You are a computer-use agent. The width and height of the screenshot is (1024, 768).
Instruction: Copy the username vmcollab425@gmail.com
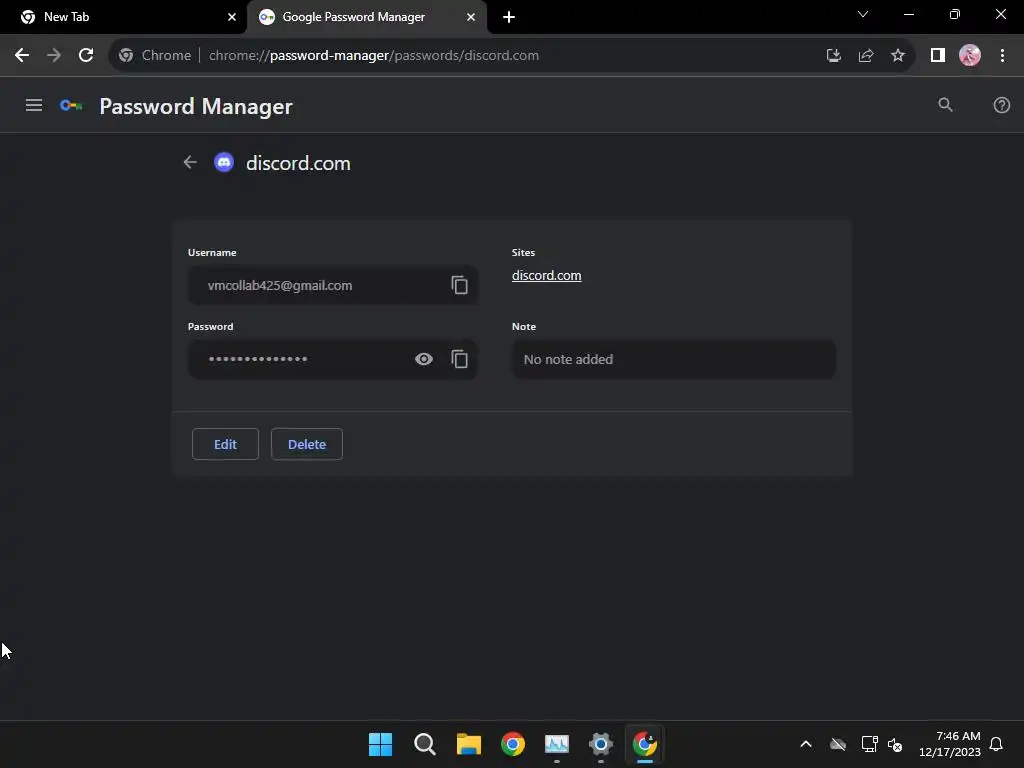click(x=459, y=285)
